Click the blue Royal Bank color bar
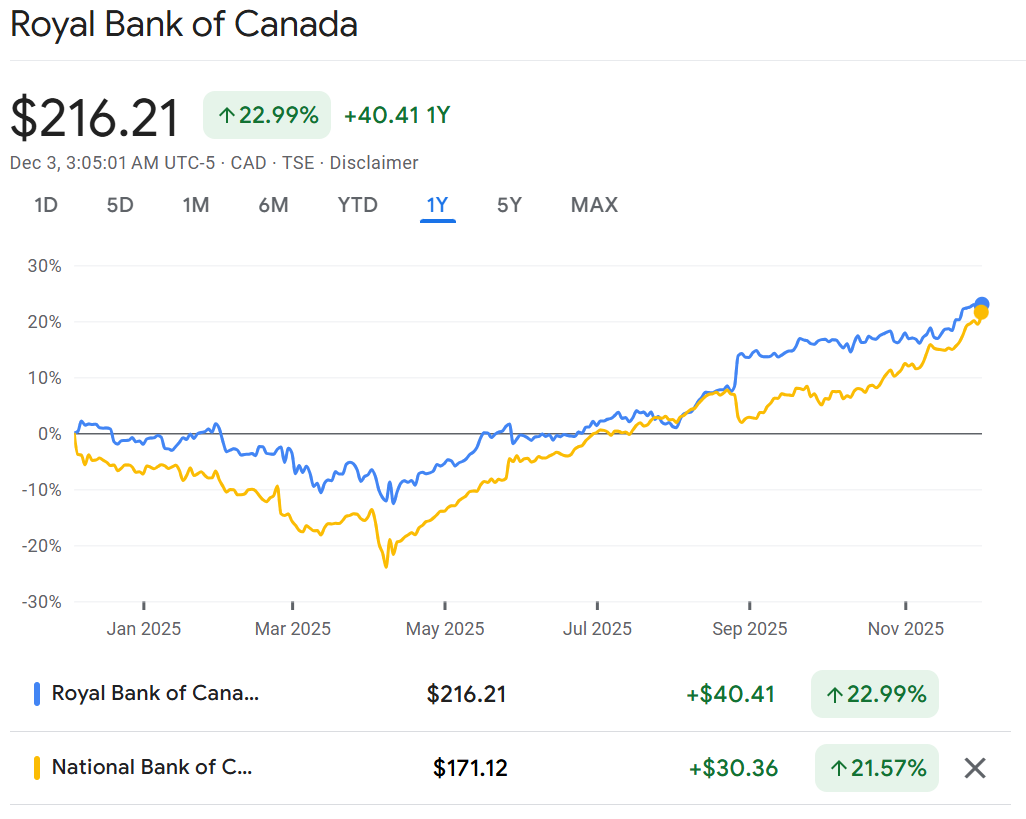Screen dimensions: 1026x819 pos(37,693)
